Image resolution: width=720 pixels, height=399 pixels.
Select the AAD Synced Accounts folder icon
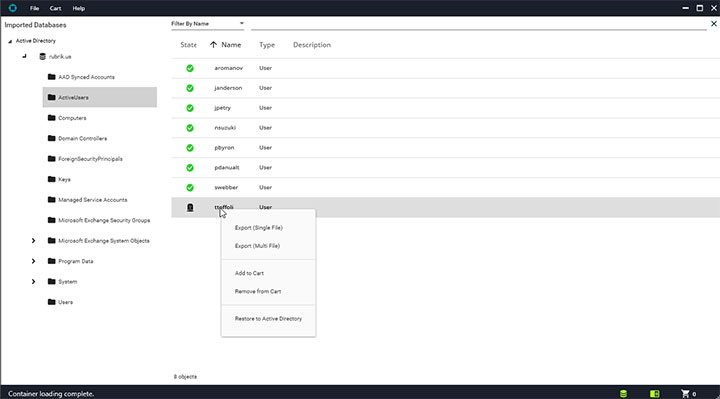click(51, 77)
